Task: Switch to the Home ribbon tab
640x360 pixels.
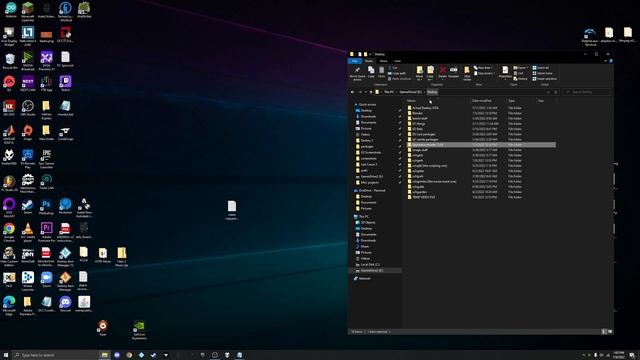Action: pos(369,61)
